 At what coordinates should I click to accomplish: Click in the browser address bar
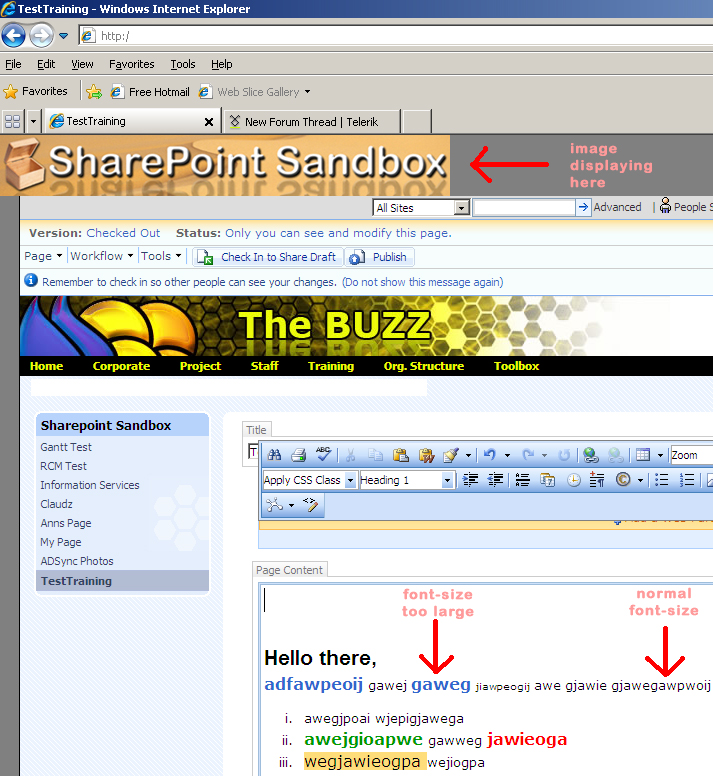click(396, 36)
